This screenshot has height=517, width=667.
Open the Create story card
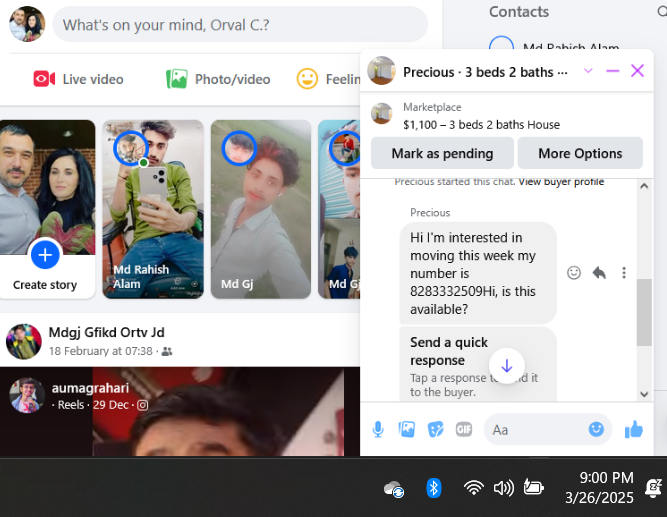(x=47, y=209)
